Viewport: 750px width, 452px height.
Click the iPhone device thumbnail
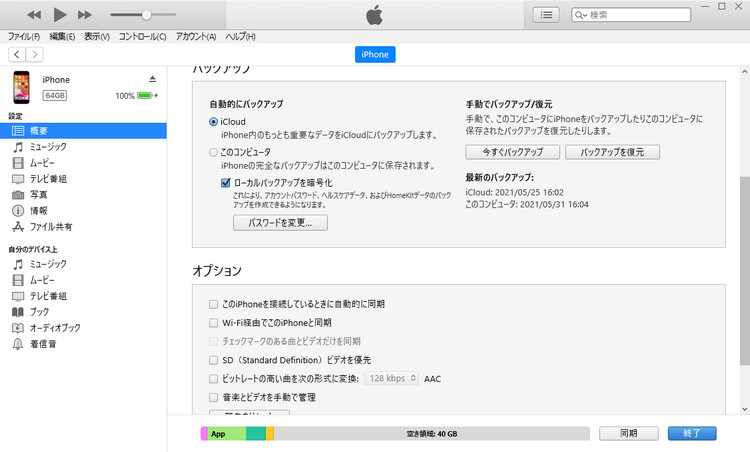21,87
